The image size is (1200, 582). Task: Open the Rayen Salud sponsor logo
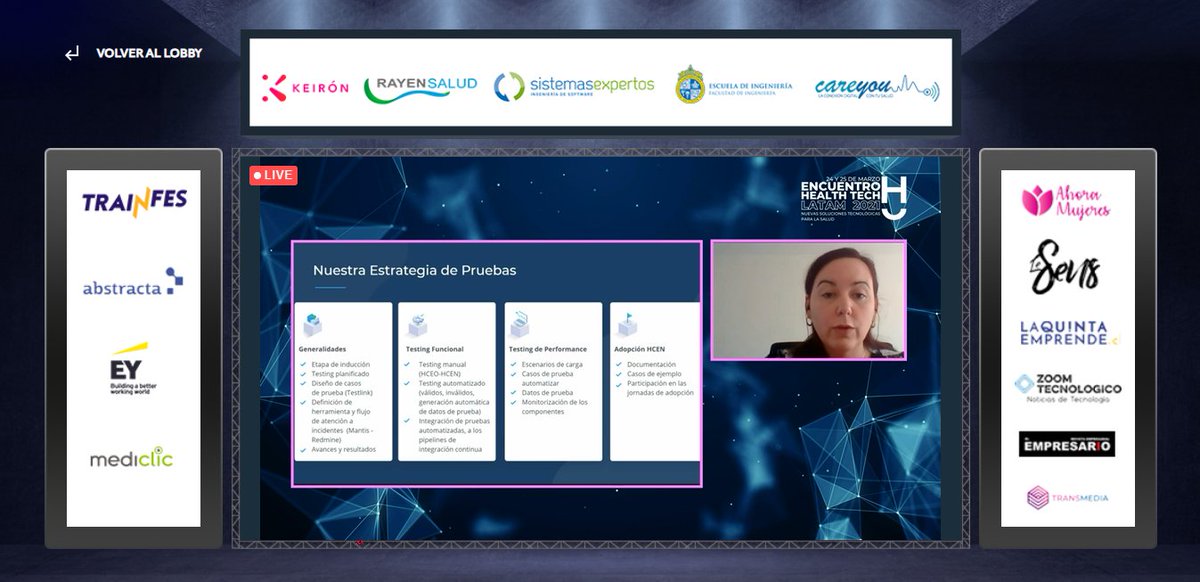[x=420, y=87]
